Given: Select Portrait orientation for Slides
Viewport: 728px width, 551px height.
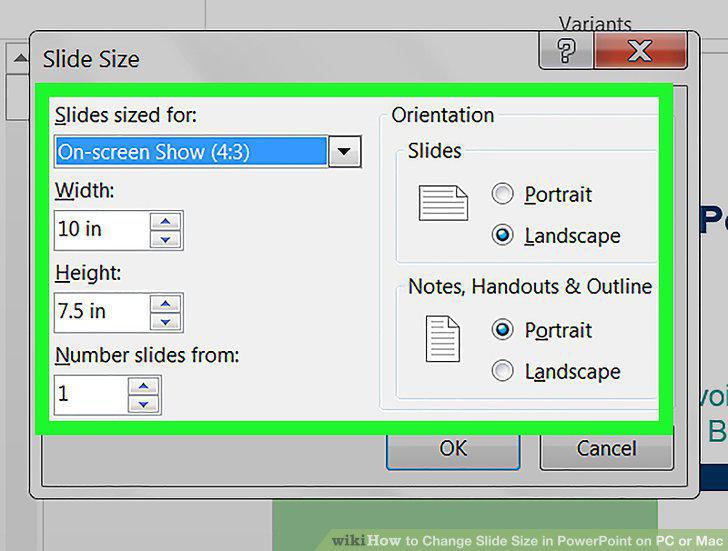Looking at the screenshot, I should (502, 194).
